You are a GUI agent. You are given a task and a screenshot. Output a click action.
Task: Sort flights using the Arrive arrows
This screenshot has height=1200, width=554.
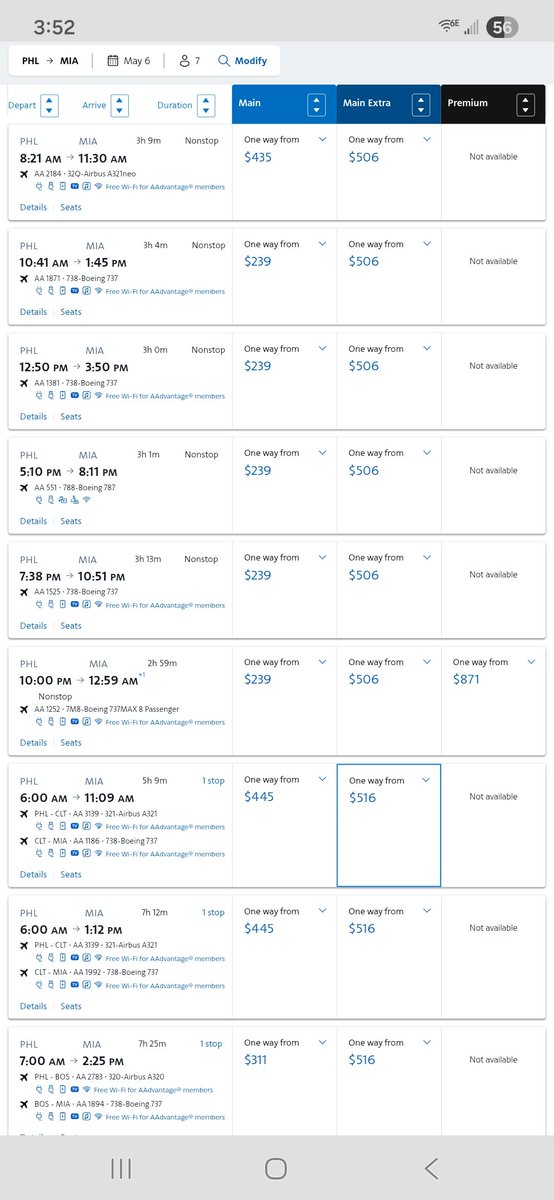pos(120,105)
